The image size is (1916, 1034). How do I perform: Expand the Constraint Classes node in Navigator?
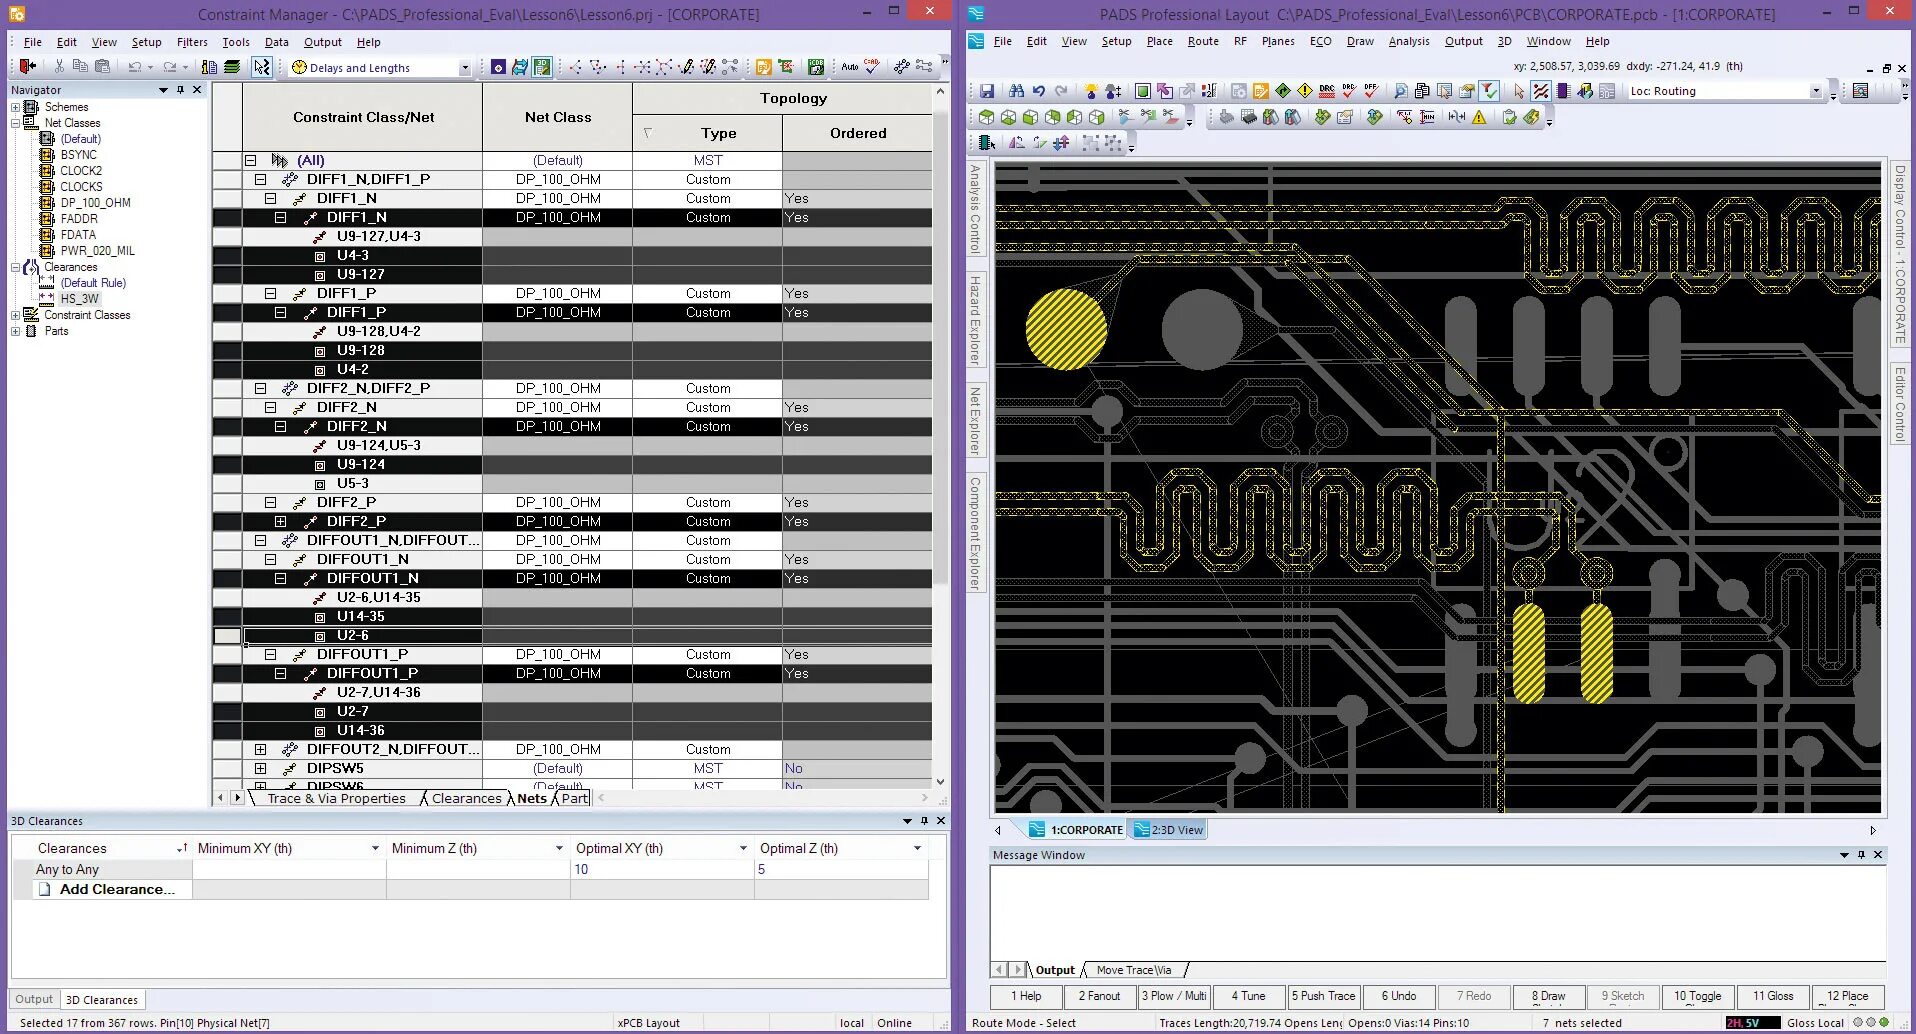coord(15,315)
